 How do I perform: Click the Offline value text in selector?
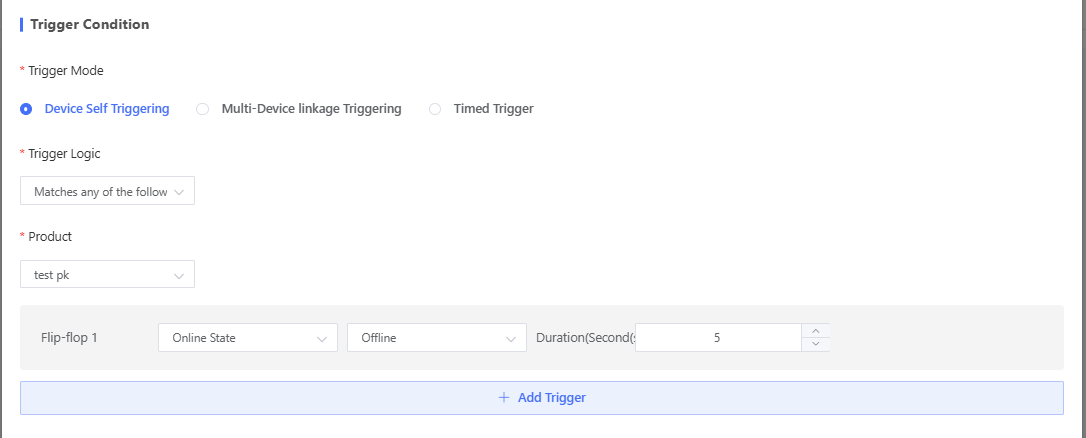point(379,338)
